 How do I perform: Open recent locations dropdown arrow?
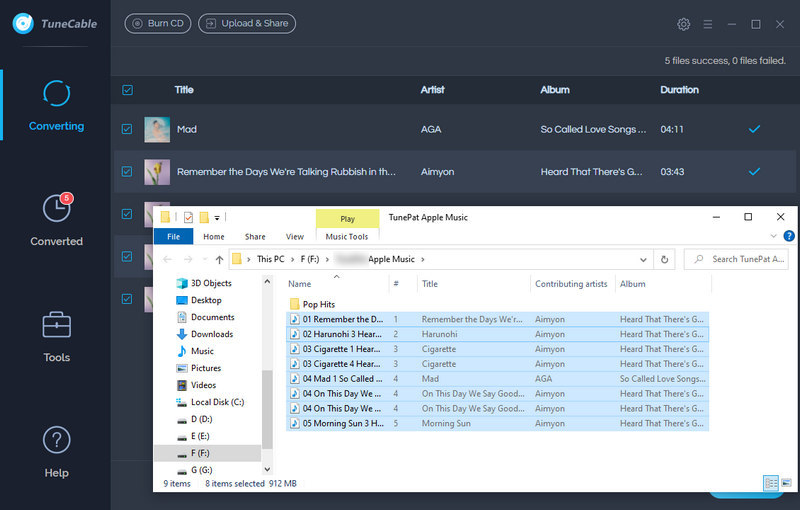(x=205, y=260)
